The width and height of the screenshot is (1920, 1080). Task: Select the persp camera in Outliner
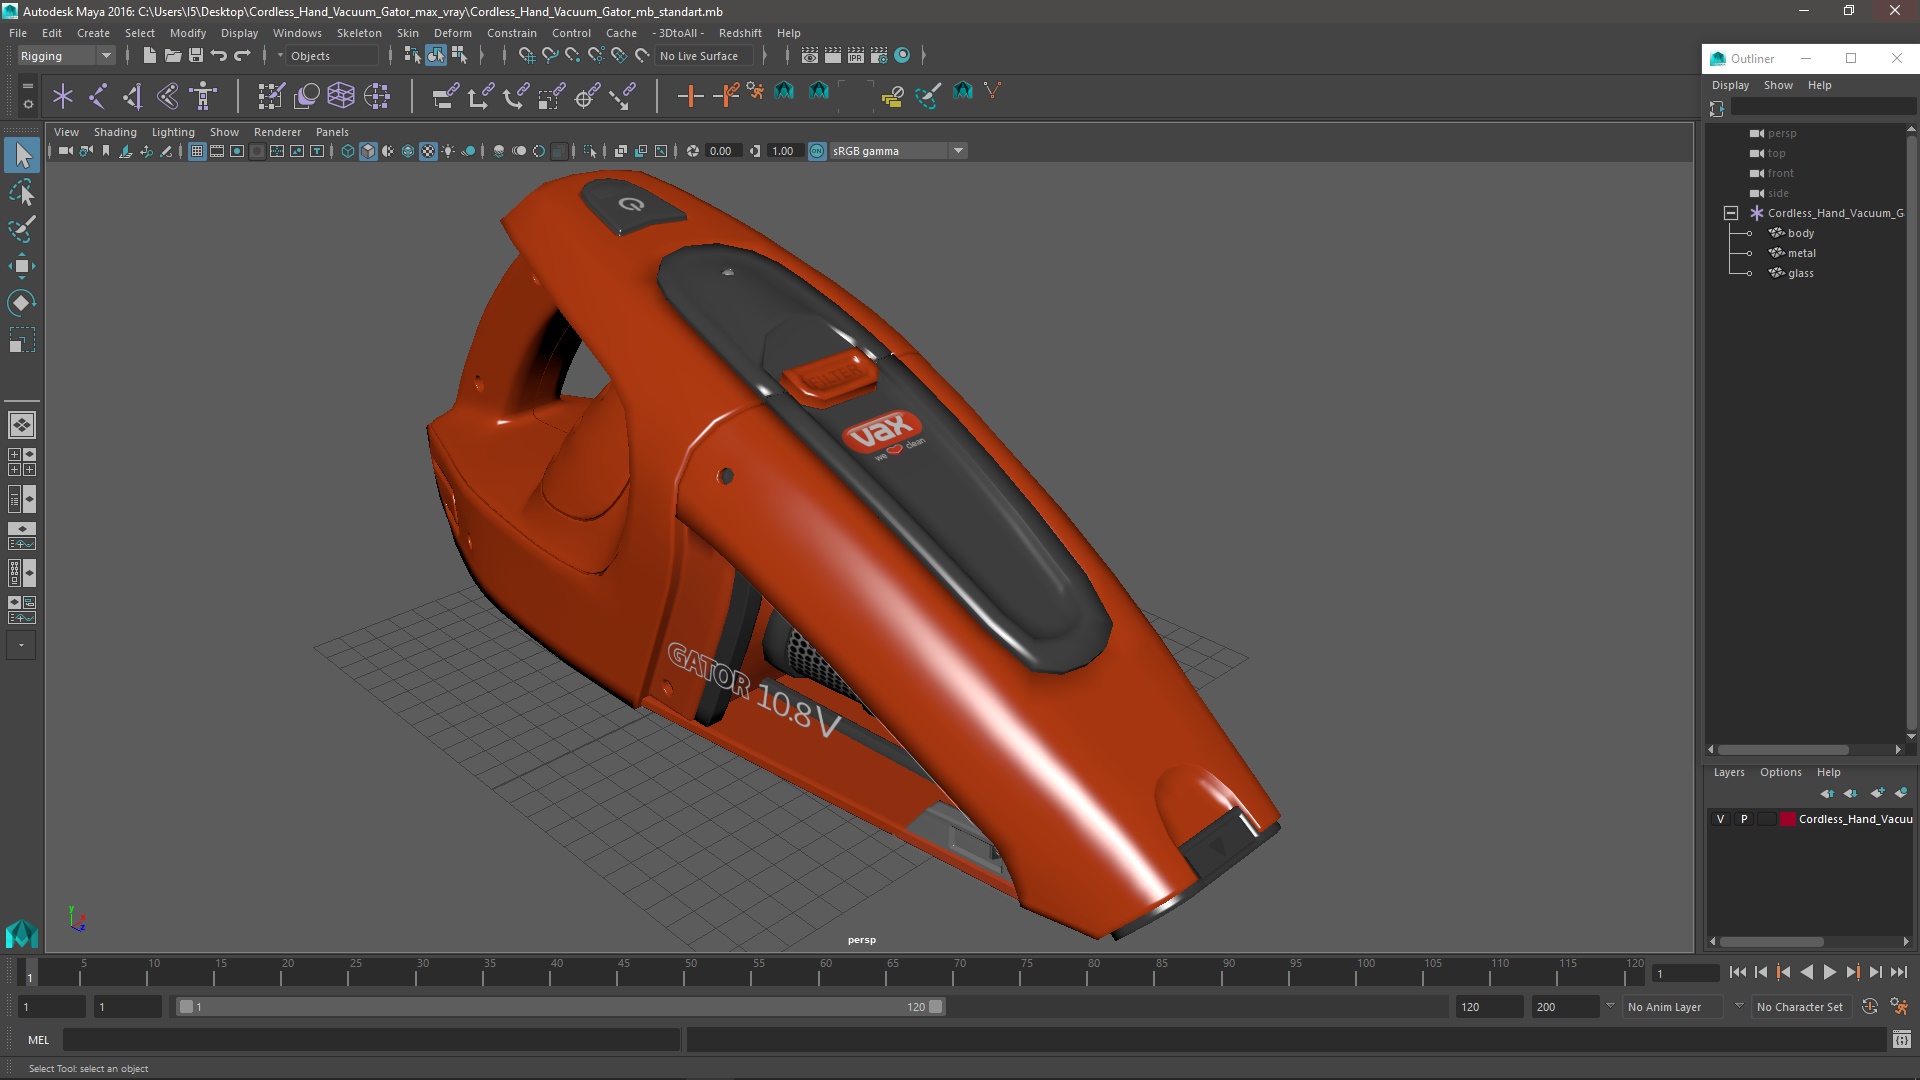(x=1781, y=133)
